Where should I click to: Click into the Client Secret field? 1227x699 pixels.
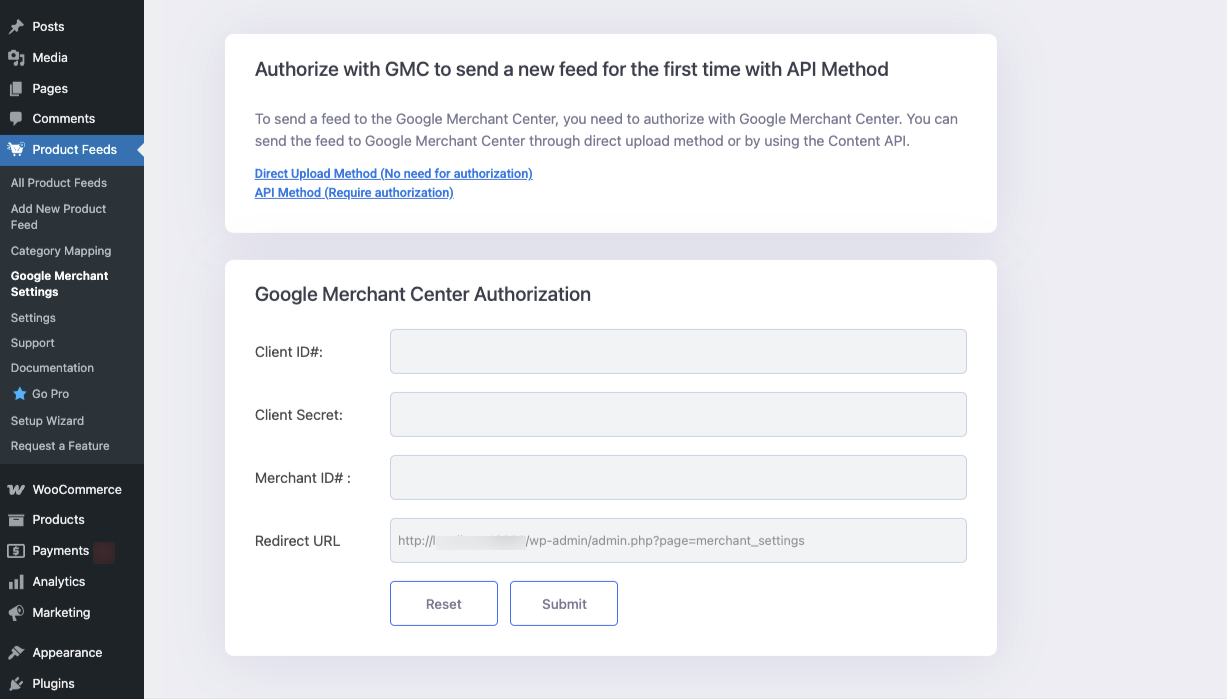point(678,415)
